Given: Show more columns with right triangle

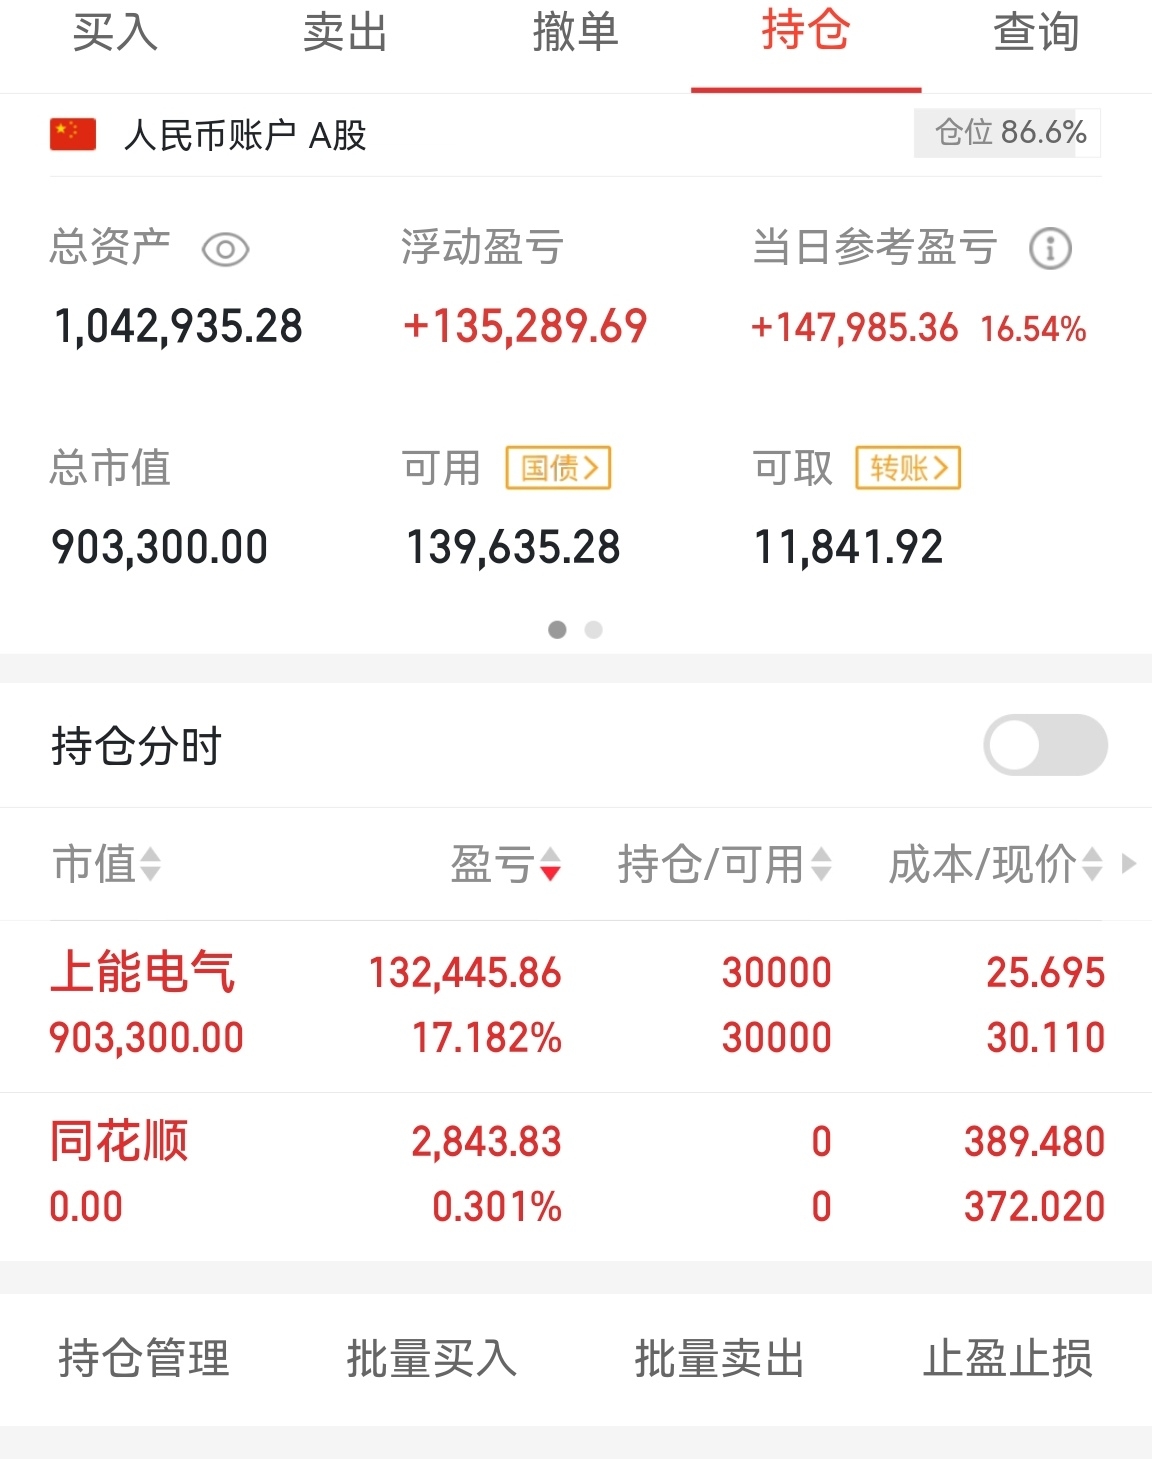Looking at the screenshot, I should point(1129,863).
